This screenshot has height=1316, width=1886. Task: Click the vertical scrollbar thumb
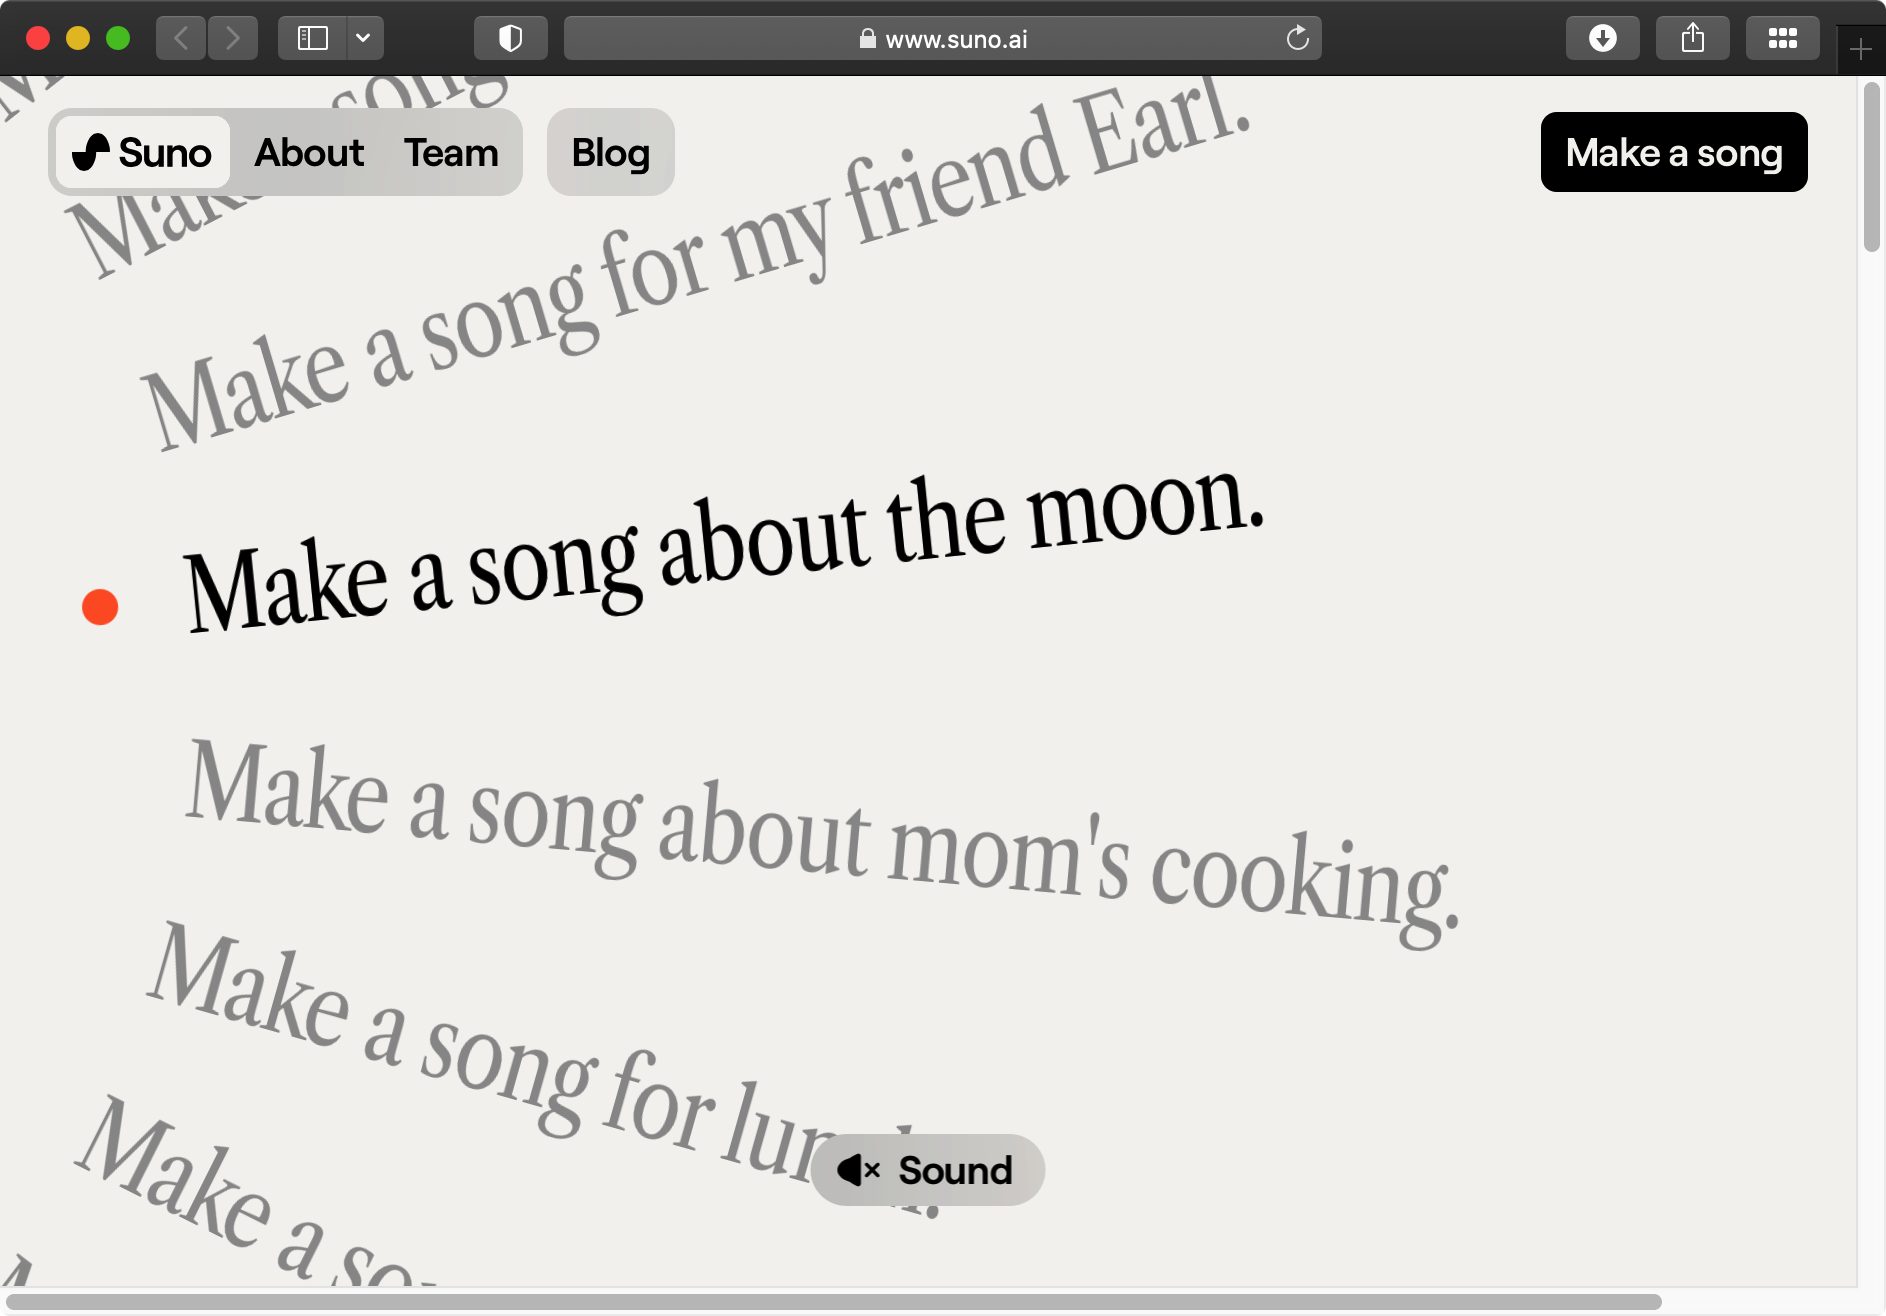pos(1872,167)
